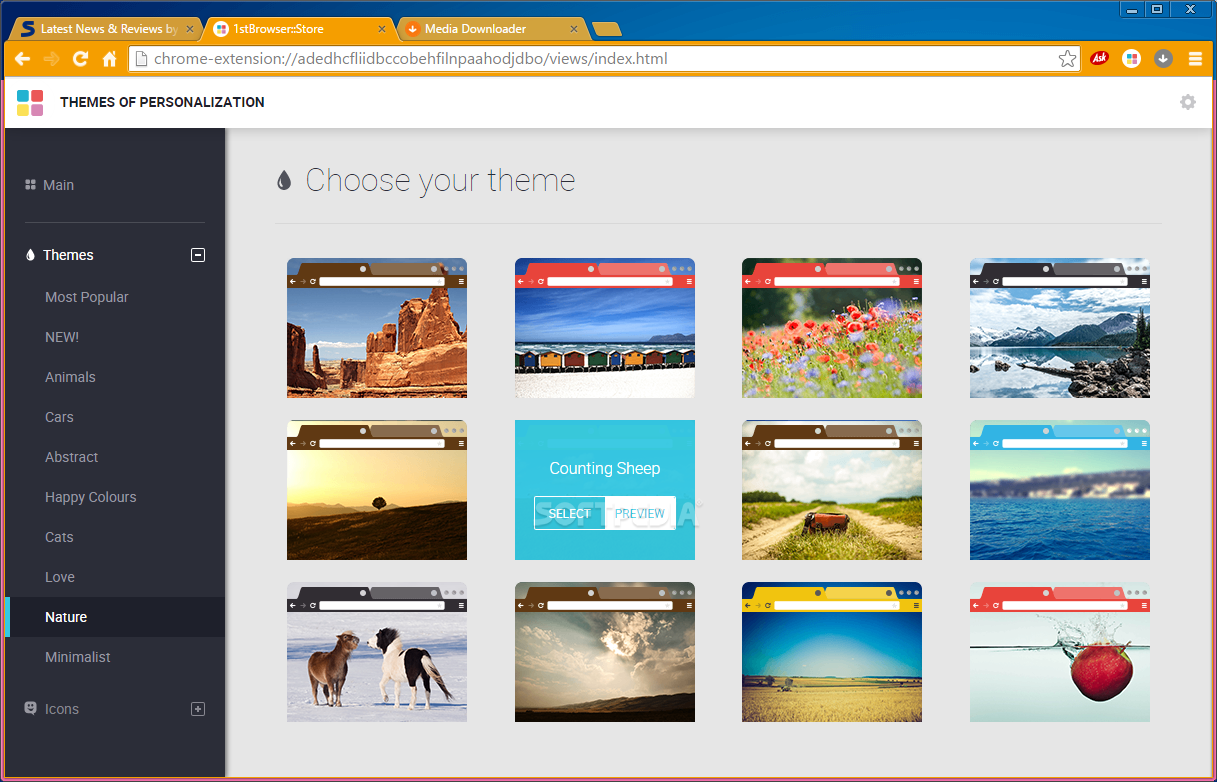Open the Main sidebar item
This screenshot has height=782, width=1217.
[58, 185]
